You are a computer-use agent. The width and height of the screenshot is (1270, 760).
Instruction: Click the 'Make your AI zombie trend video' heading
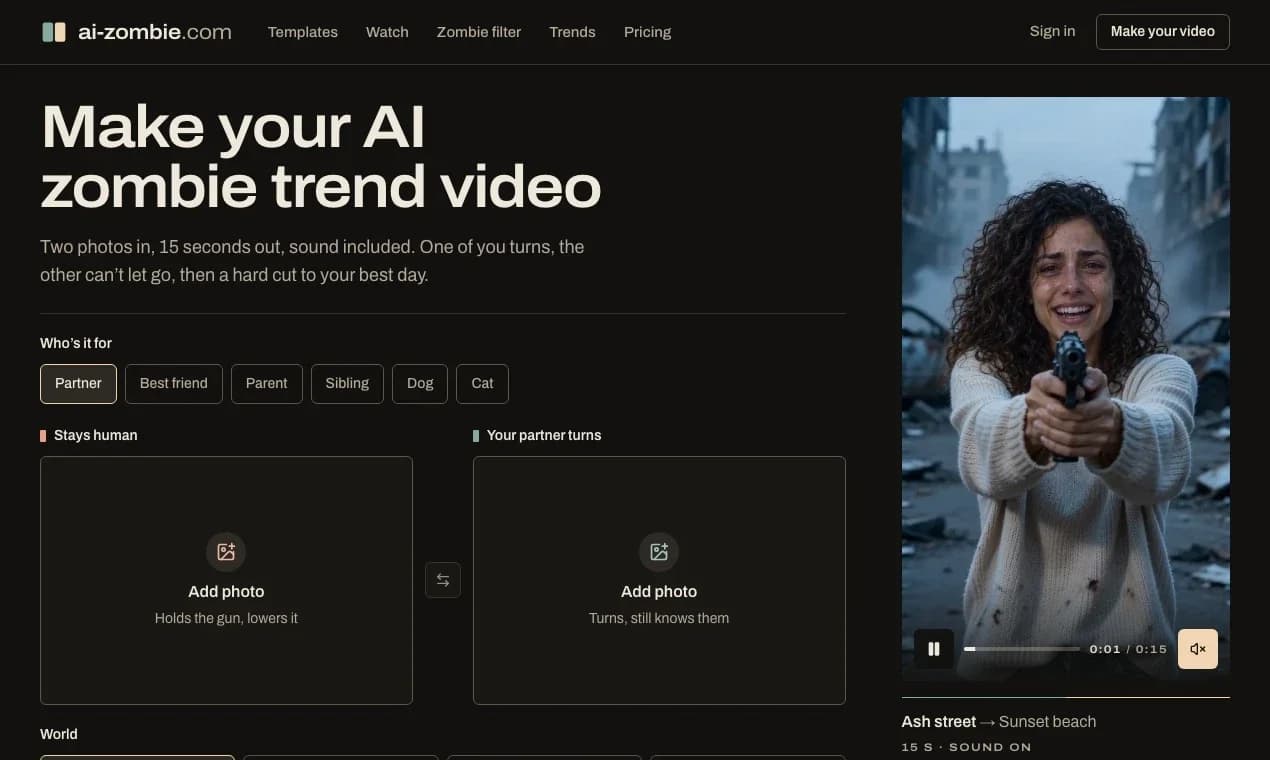point(320,157)
